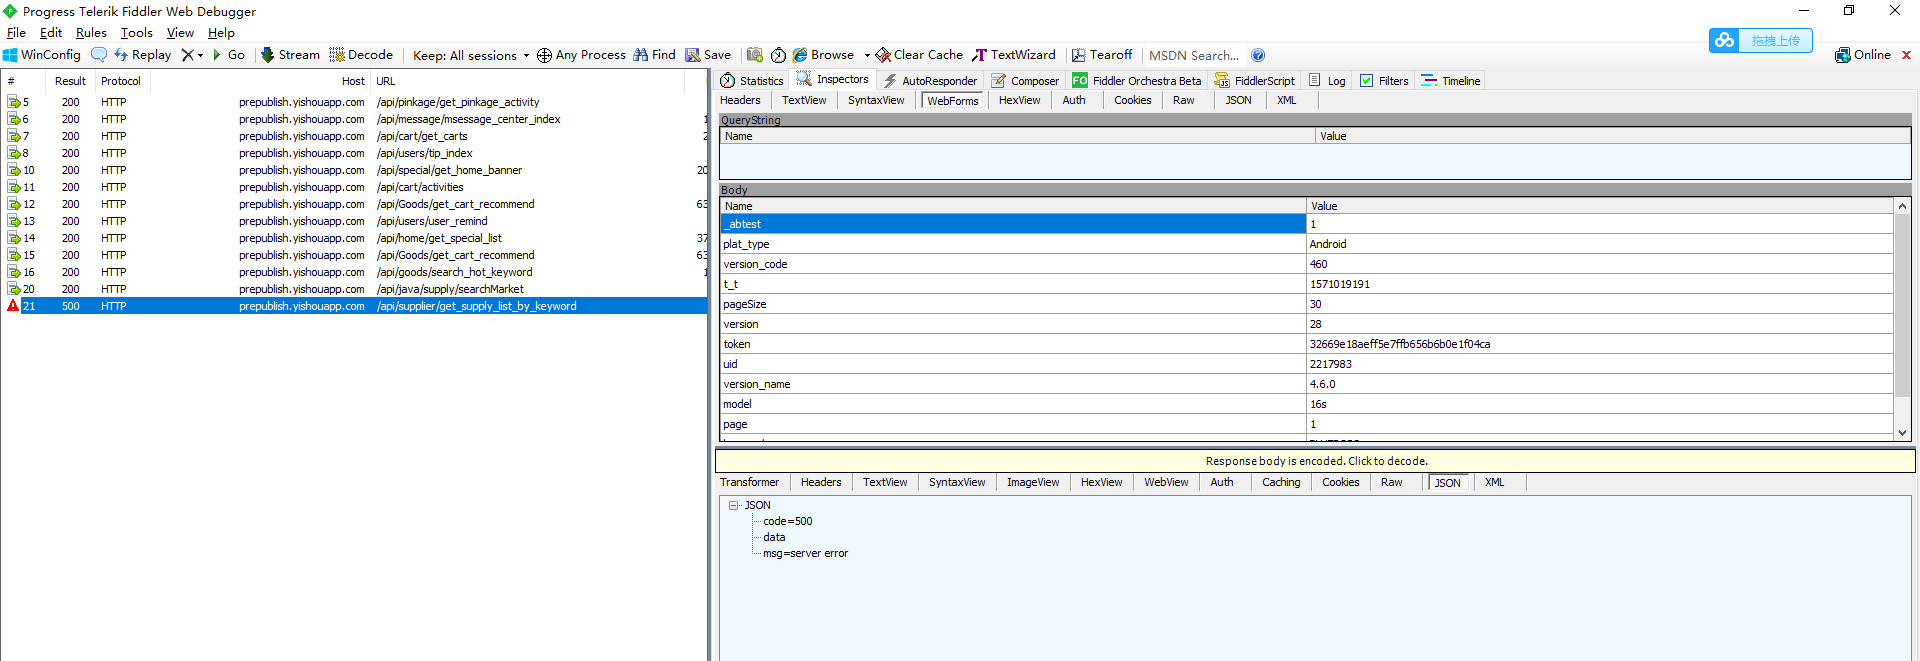Open the Rules menu
The height and width of the screenshot is (661, 1920).
(91, 33)
